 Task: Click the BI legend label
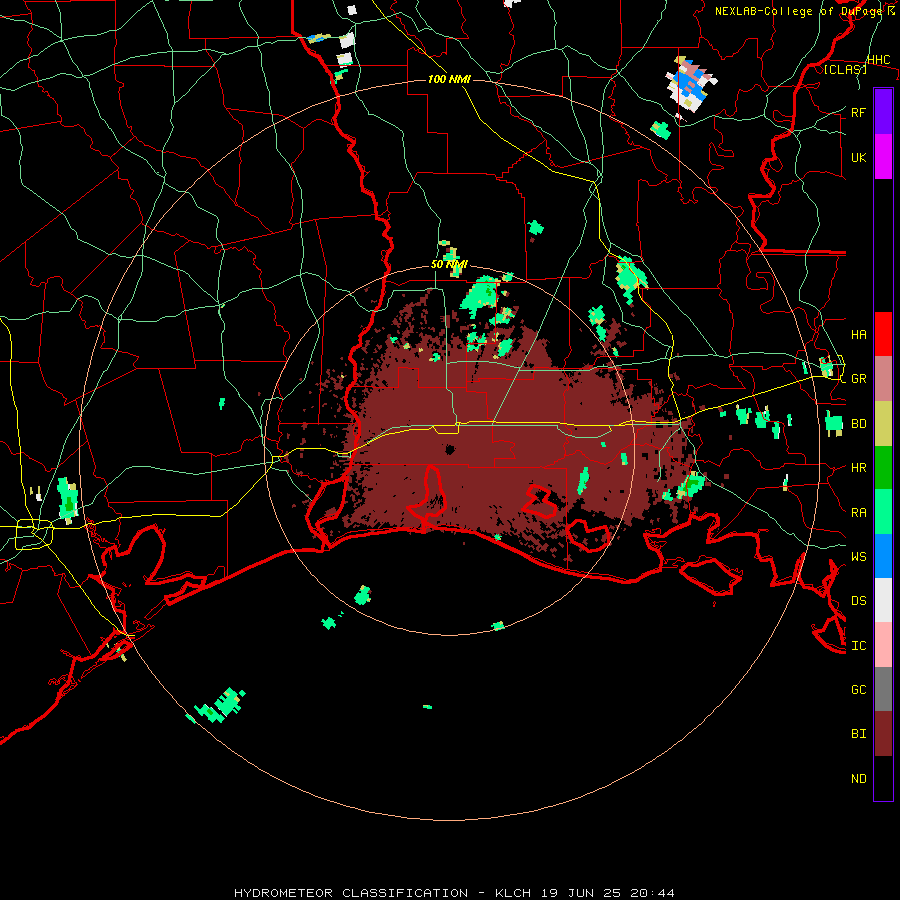859,734
